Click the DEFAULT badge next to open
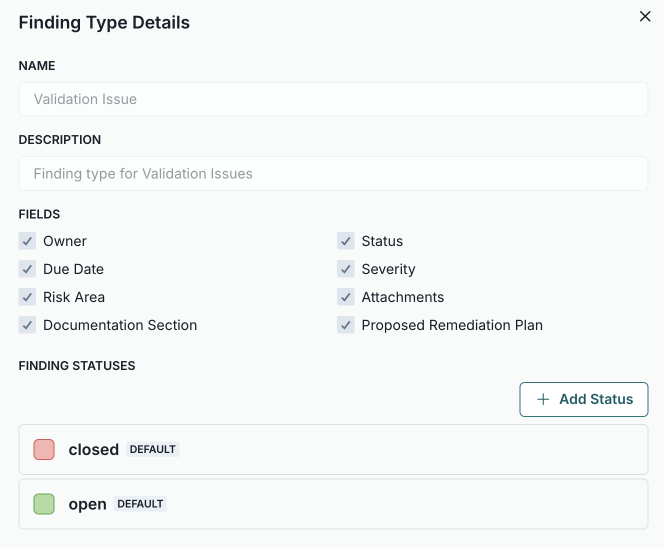 (x=141, y=504)
